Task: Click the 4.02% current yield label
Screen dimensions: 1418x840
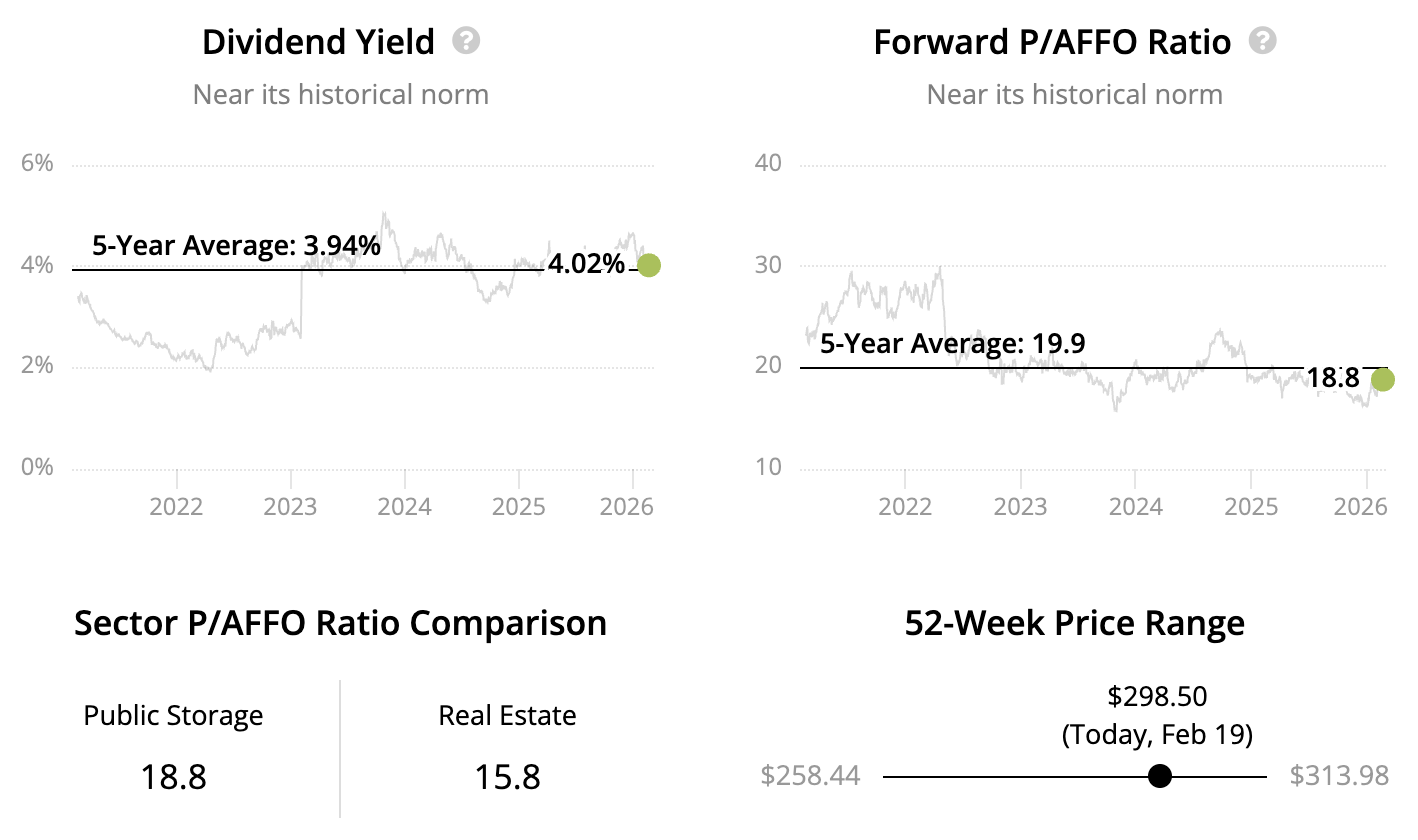Action: pyautogui.click(x=586, y=265)
